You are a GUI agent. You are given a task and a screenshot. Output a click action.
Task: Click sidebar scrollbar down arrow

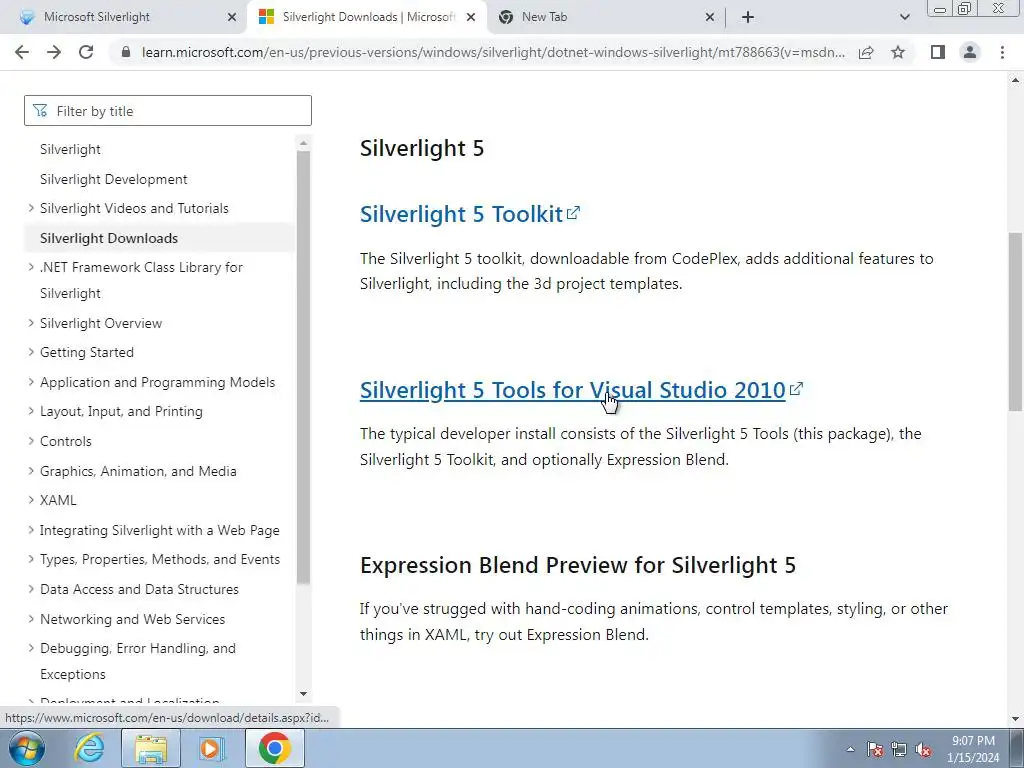coord(303,694)
